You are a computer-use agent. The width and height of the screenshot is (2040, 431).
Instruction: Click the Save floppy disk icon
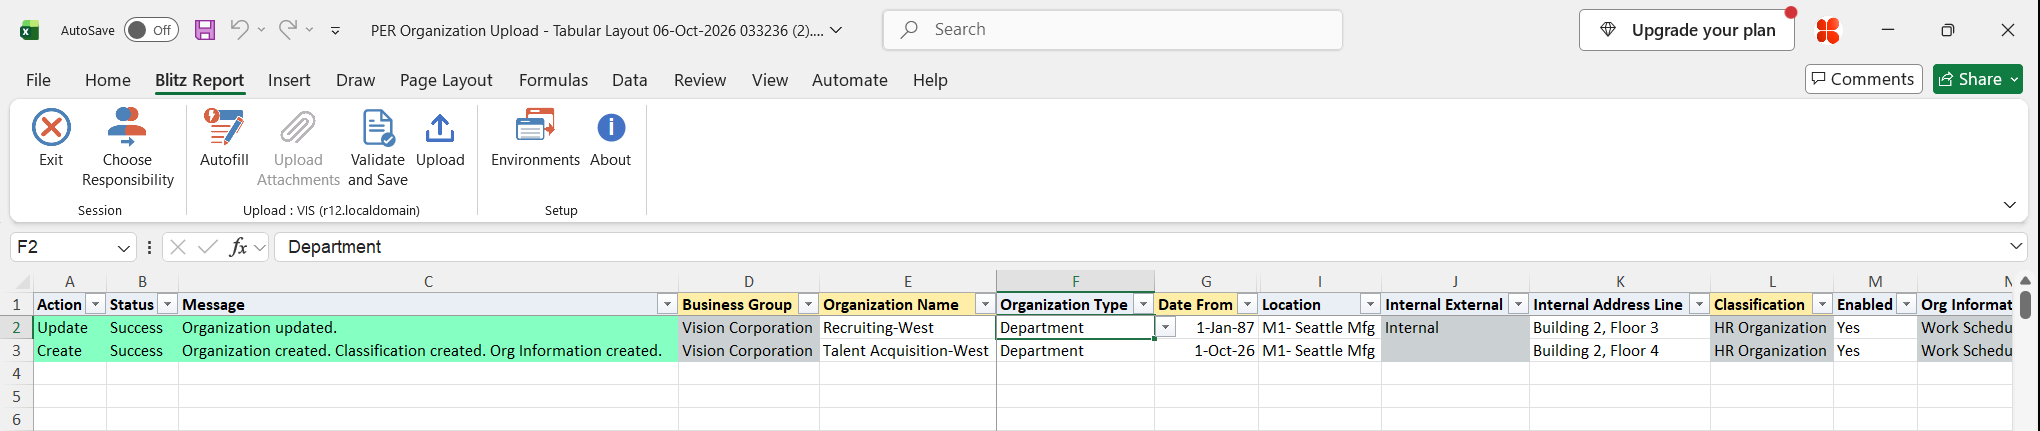click(205, 30)
